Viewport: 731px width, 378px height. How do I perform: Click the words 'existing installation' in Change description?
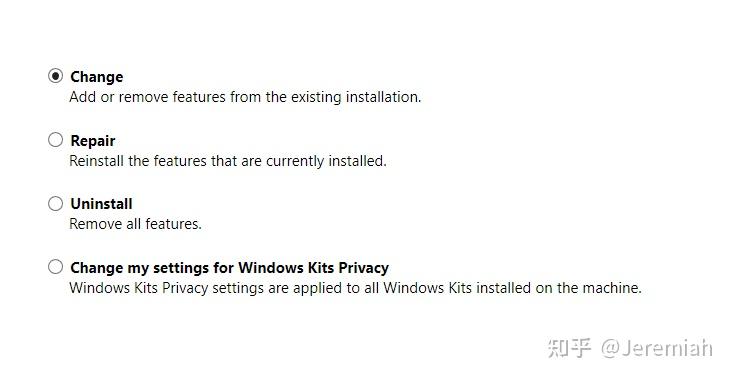pos(356,97)
